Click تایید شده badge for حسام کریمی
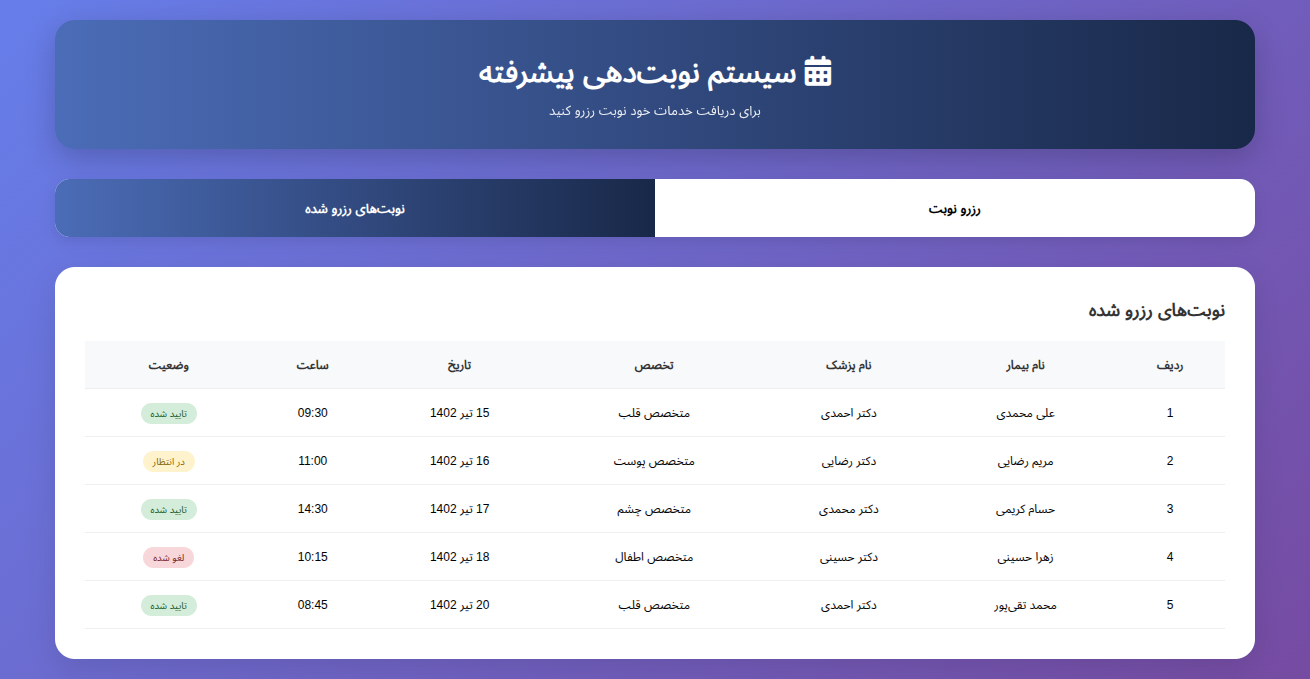The image size is (1310, 679). click(169, 510)
